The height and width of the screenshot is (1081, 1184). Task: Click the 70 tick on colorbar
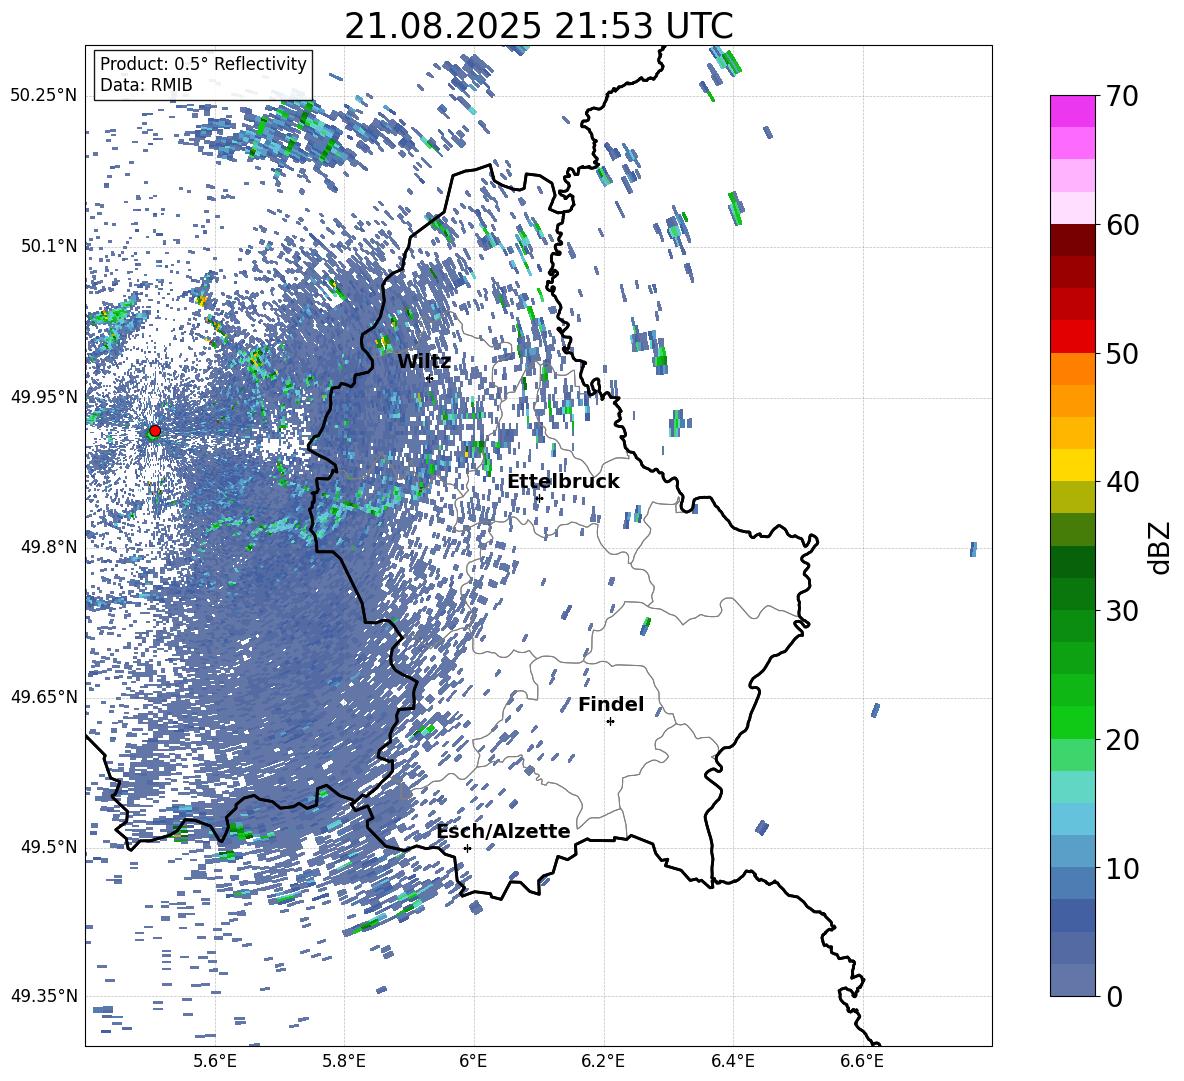coord(1122,96)
